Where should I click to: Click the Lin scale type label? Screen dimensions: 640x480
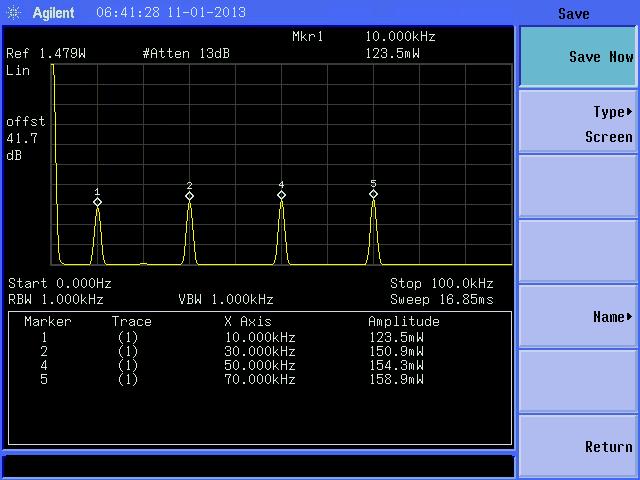pyautogui.click(x=18, y=71)
